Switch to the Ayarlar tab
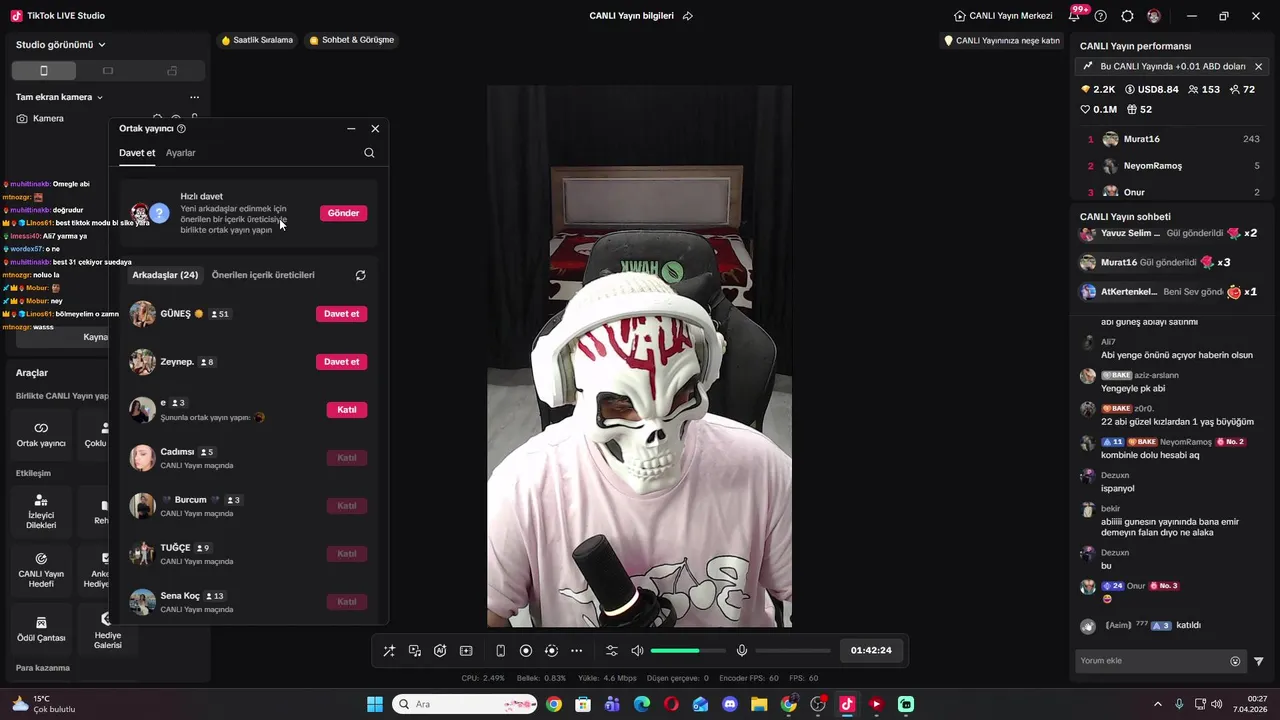The height and width of the screenshot is (720, 1280). (x=181, y=153)
